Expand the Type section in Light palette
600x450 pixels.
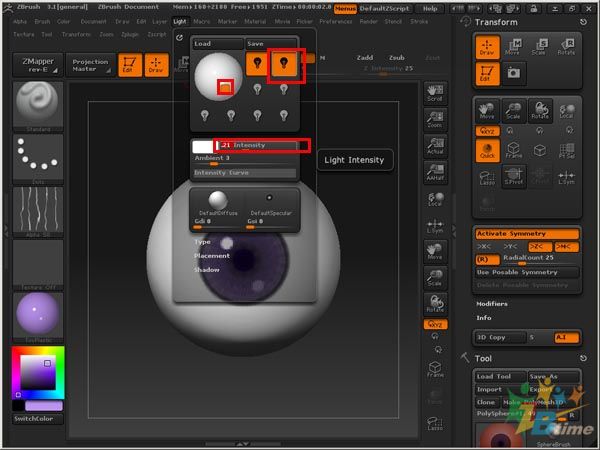pos(202,242)
